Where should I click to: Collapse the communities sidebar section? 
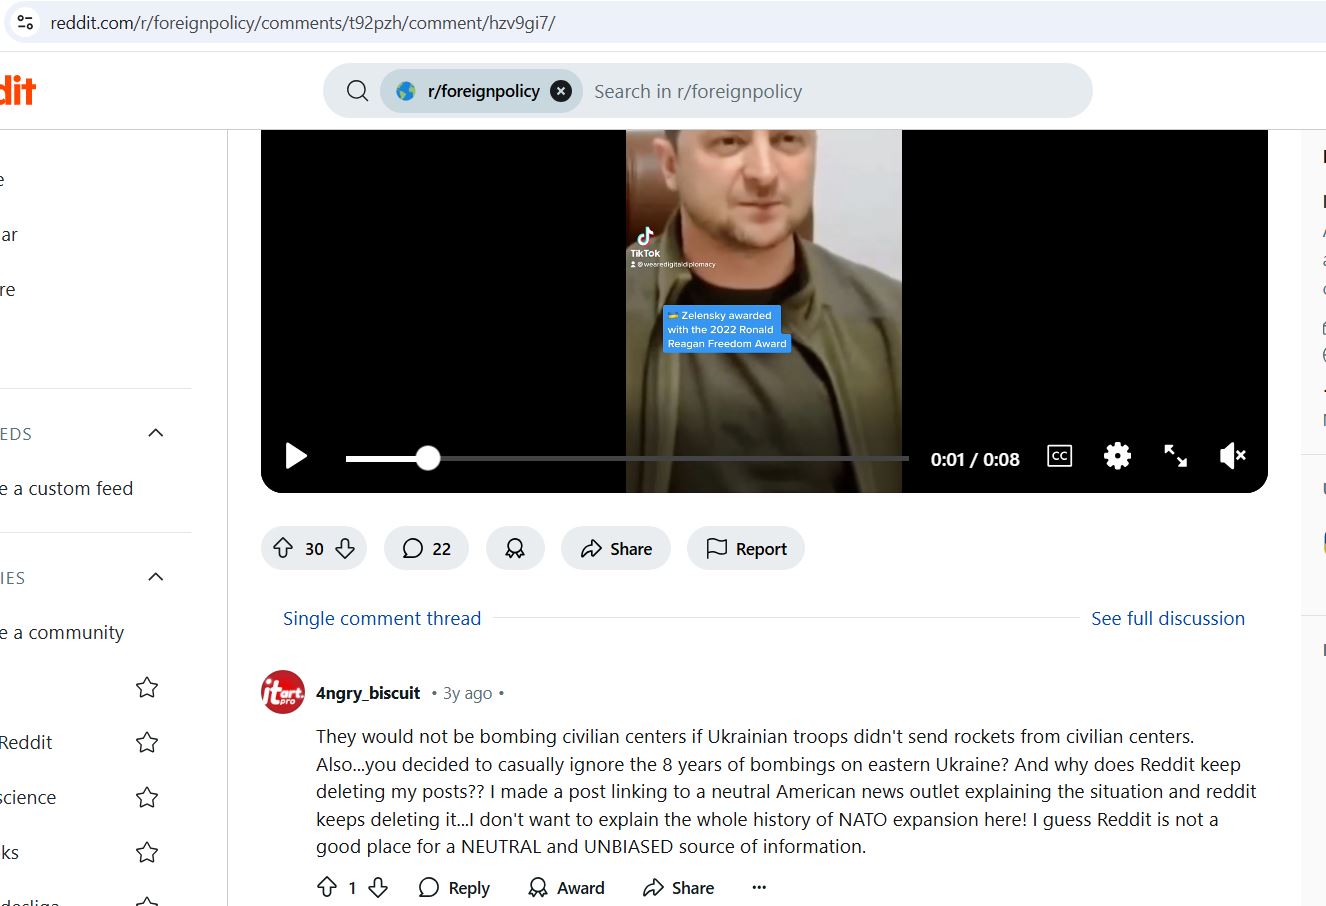point(155,577)
